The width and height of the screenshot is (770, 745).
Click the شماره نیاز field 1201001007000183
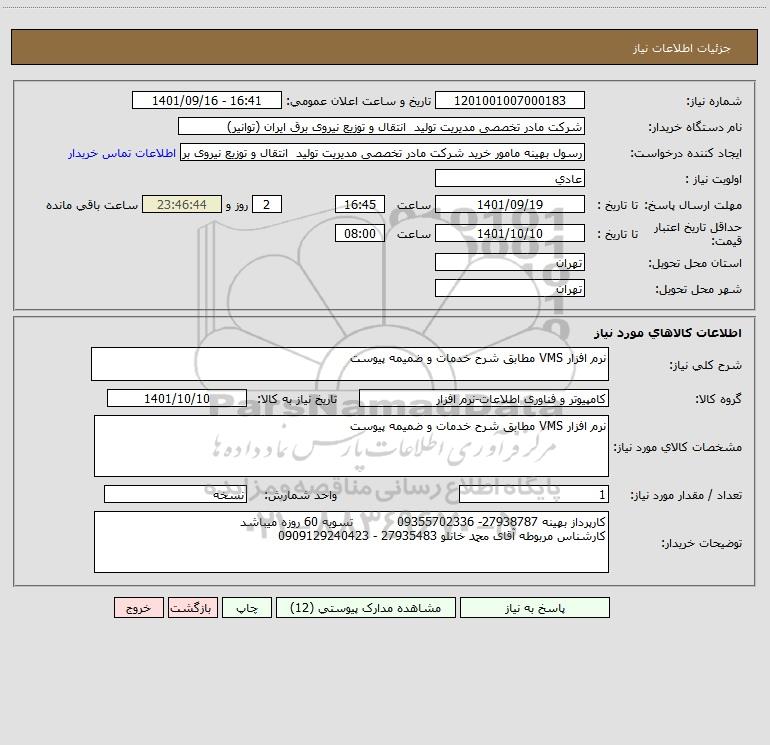[x=510, y=100]
